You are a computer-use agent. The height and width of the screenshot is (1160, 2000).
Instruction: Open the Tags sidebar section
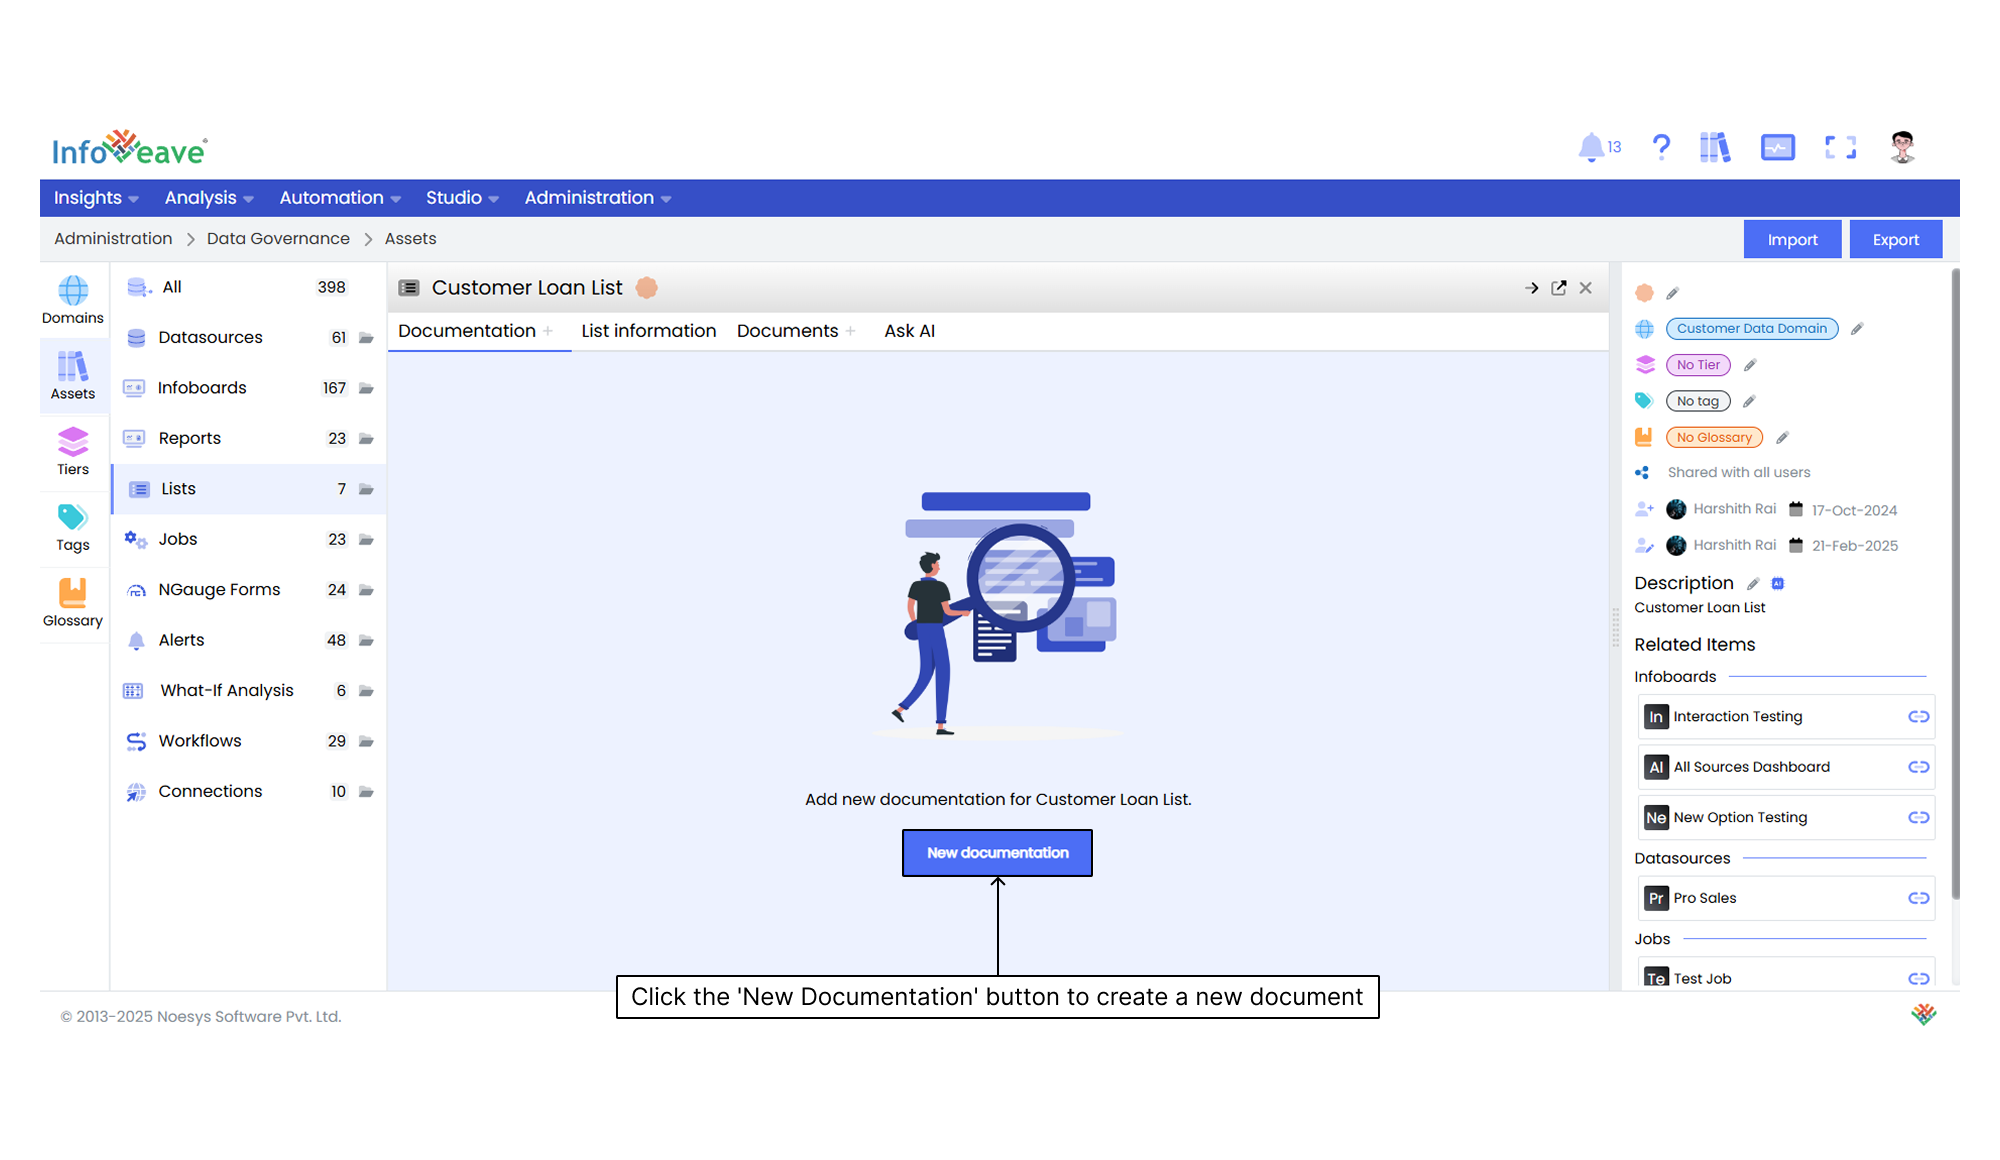[73, 527]
